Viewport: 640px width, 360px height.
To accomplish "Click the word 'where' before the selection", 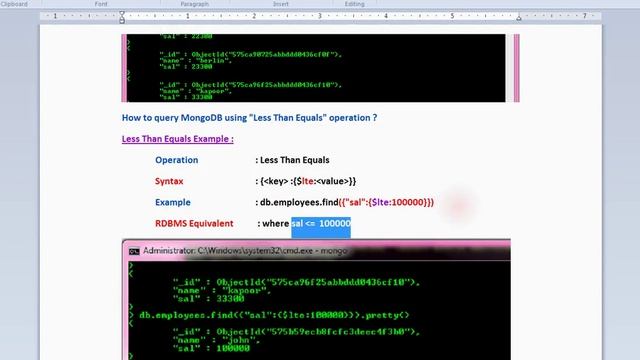I will 276,224.
